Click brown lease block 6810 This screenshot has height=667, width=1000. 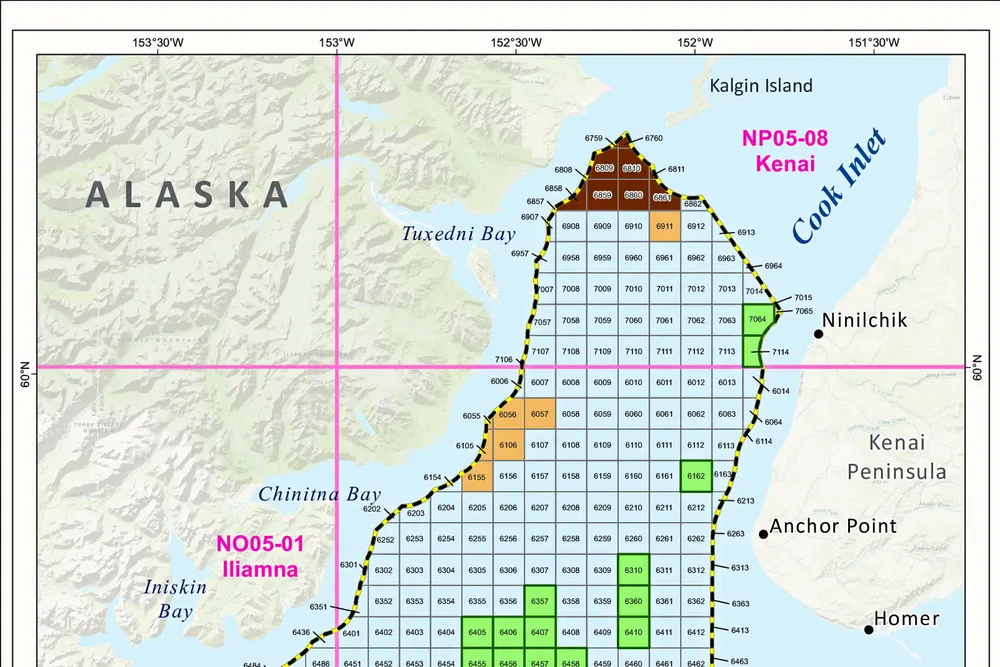coord(632,169)
